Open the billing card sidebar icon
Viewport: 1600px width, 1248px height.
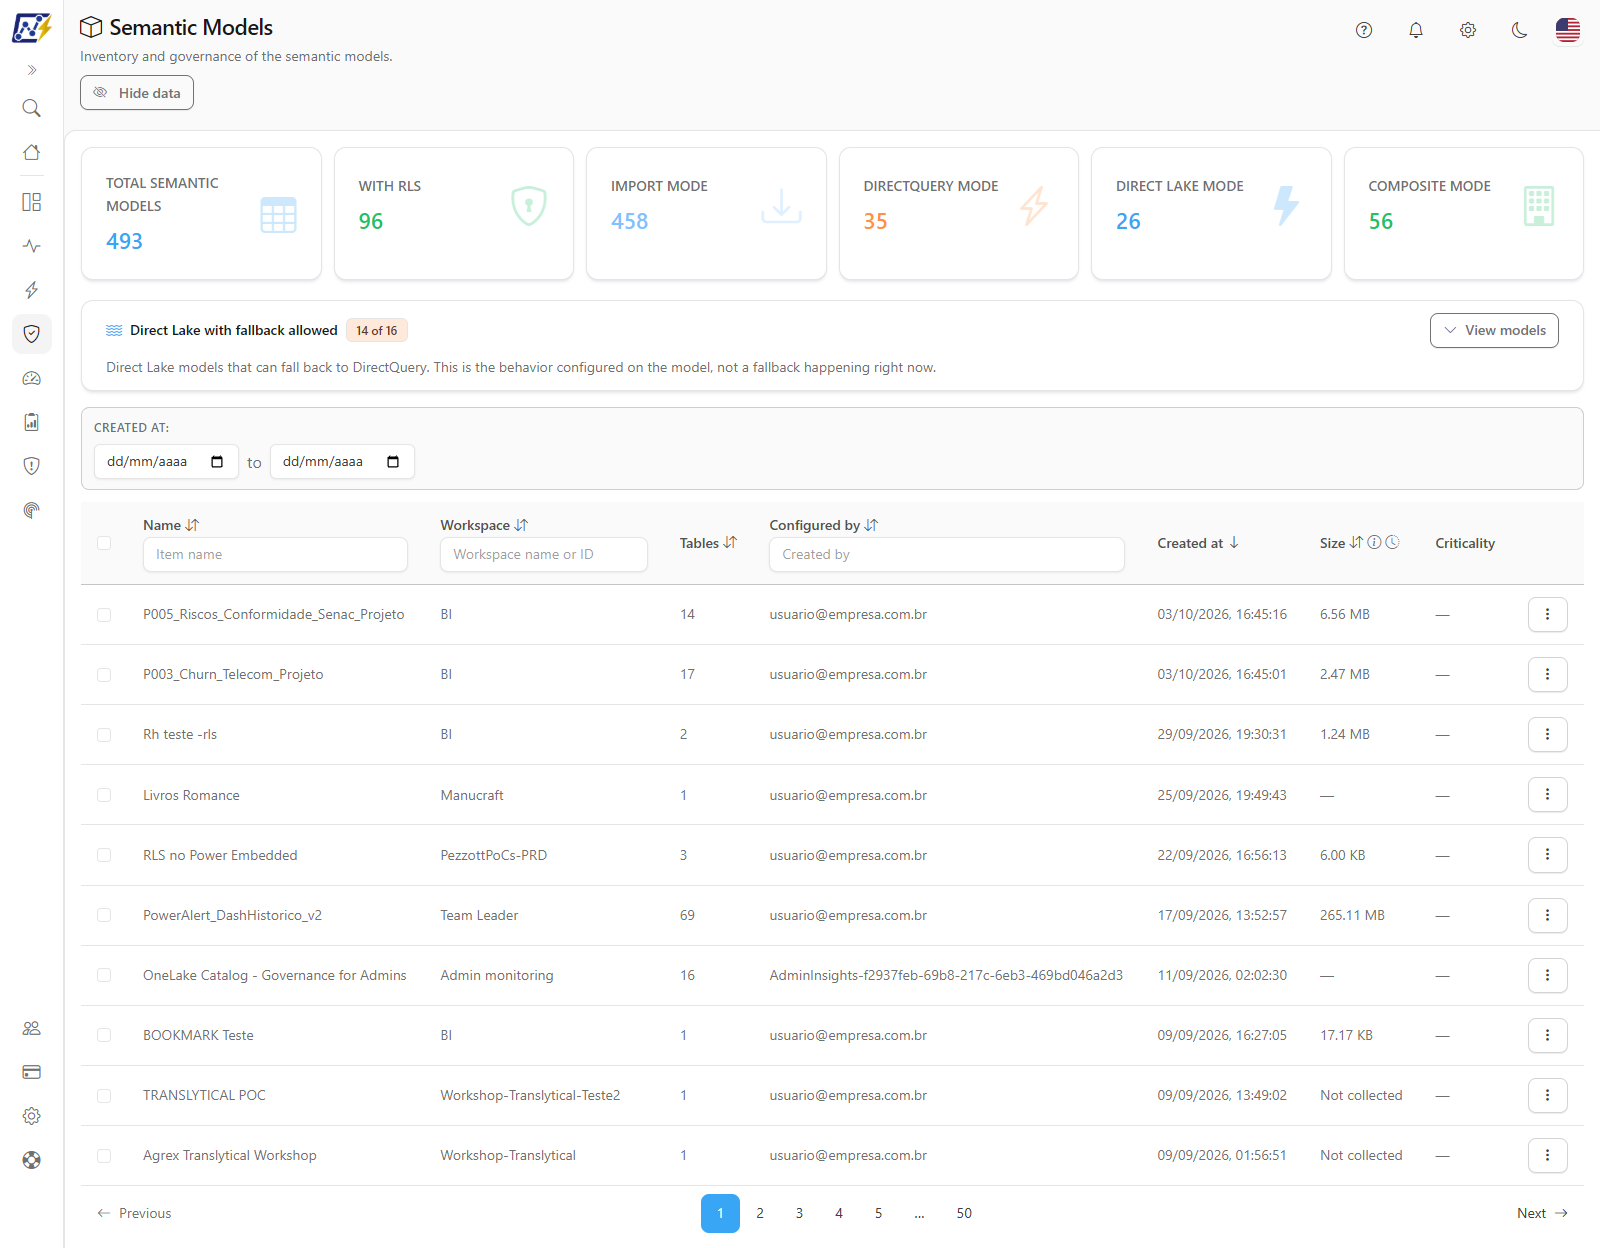click(31, 1072)
